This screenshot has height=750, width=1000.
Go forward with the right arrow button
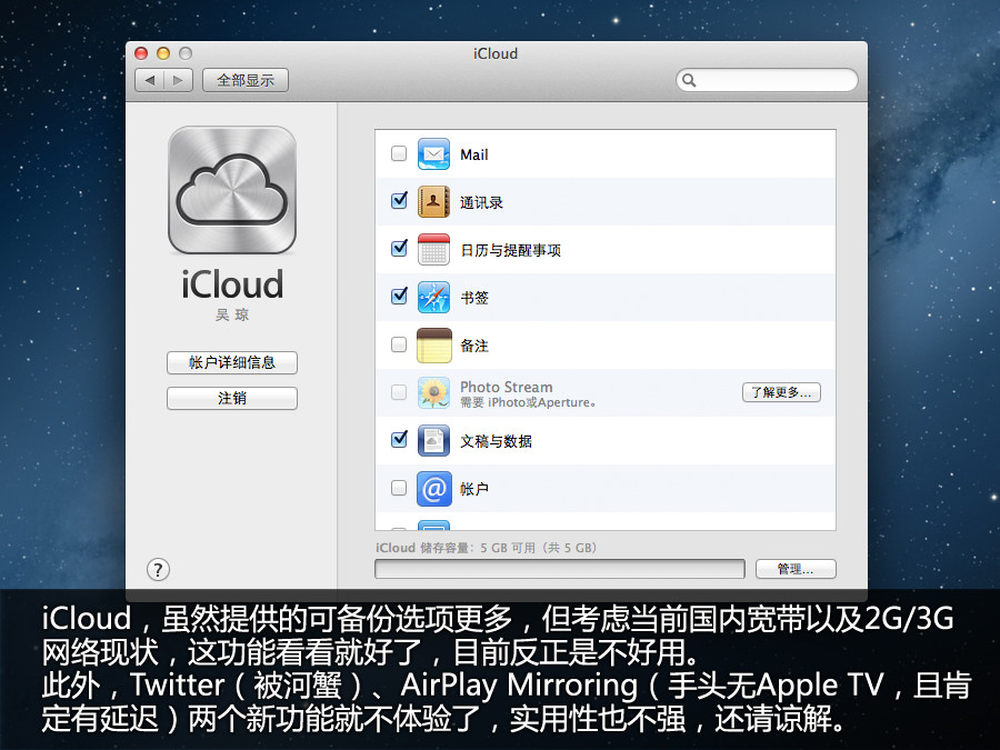pos(178,80)
